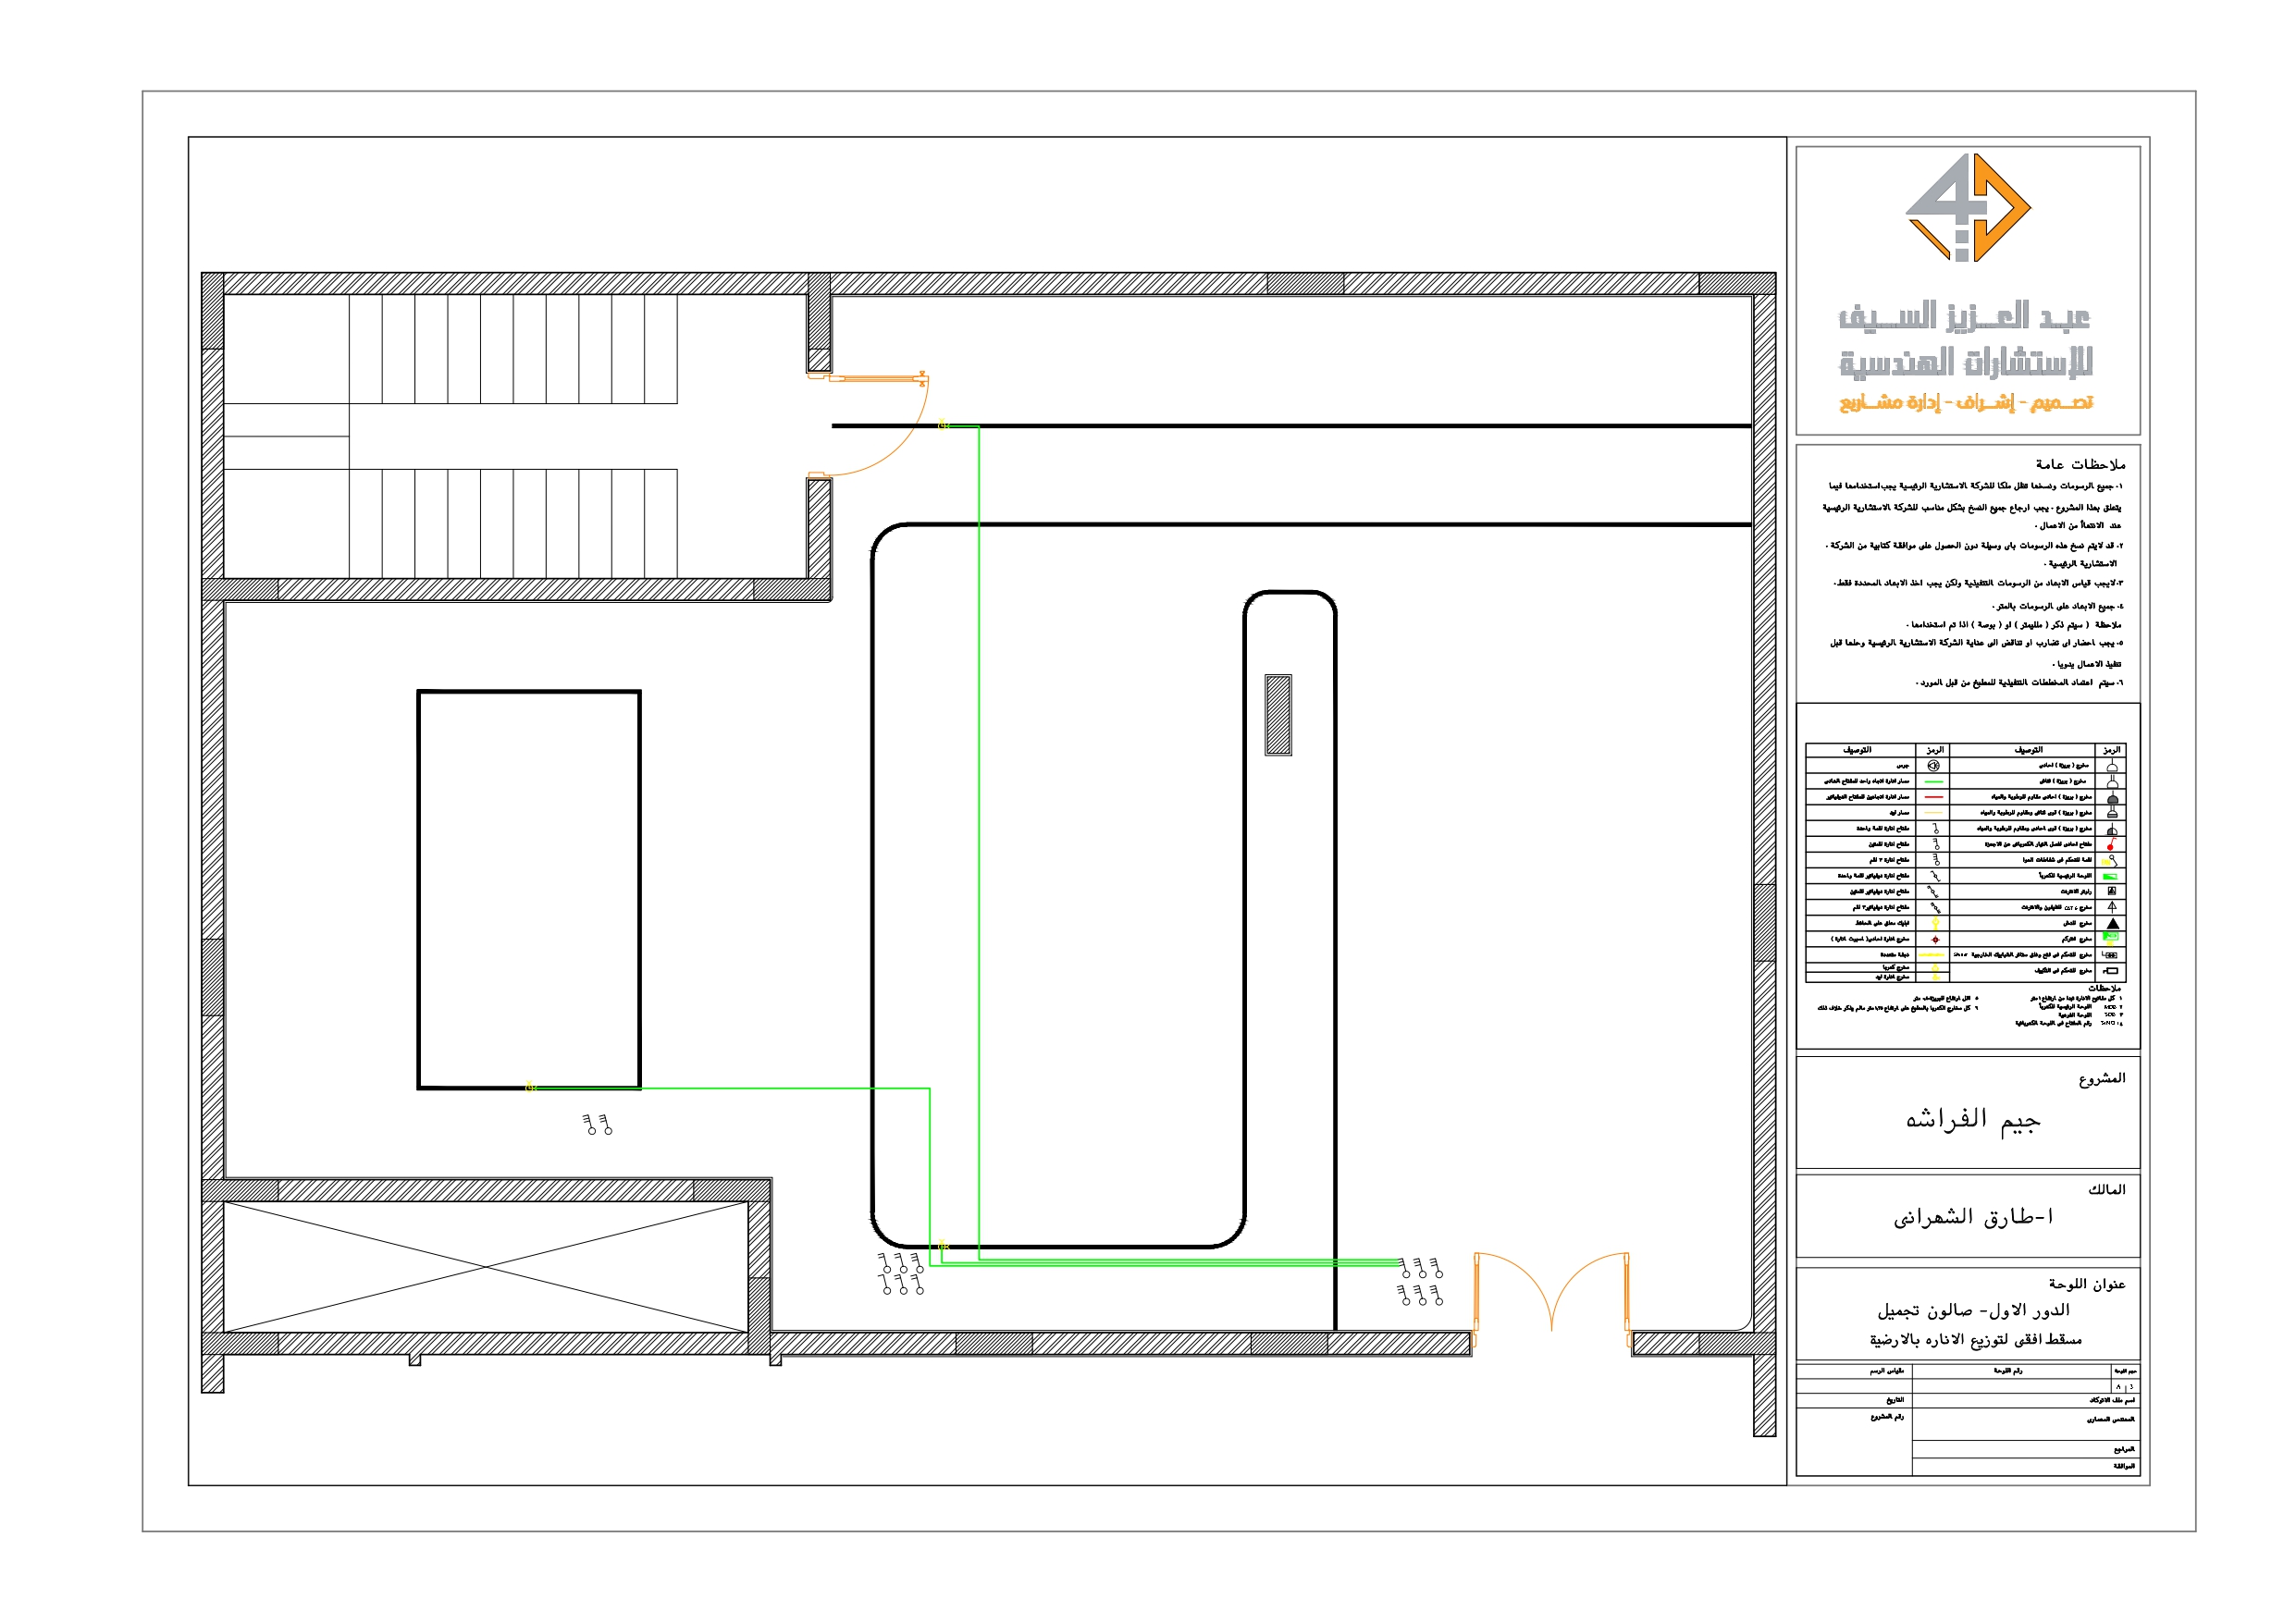Click the six-switch group left of the counter
The height and width of the screenshot is (1623, 2296).
(x=901, y=1273)
